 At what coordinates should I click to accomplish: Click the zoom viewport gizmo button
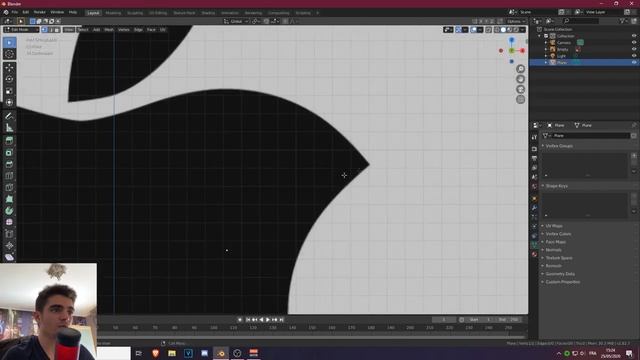pos(520,69)
